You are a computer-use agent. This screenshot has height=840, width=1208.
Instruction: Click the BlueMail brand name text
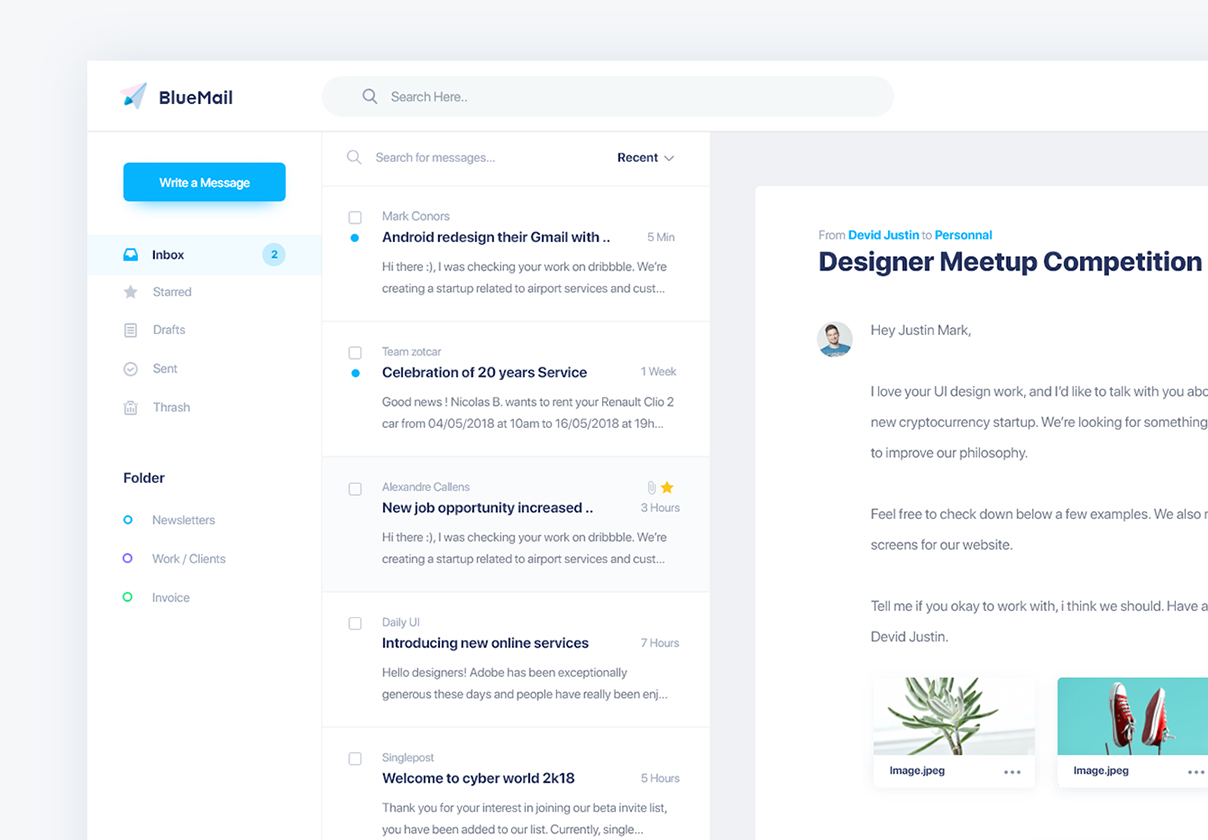tap(196, 97)
